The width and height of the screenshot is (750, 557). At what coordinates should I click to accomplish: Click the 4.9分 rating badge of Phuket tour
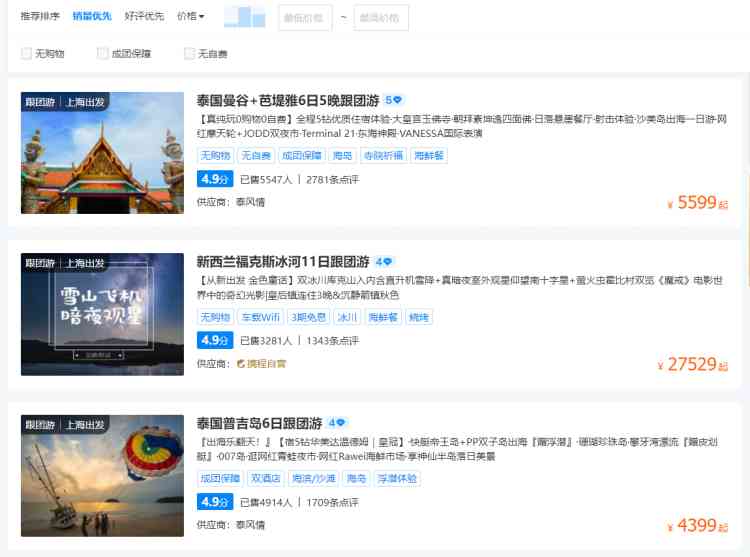click(x=215, y=502)
